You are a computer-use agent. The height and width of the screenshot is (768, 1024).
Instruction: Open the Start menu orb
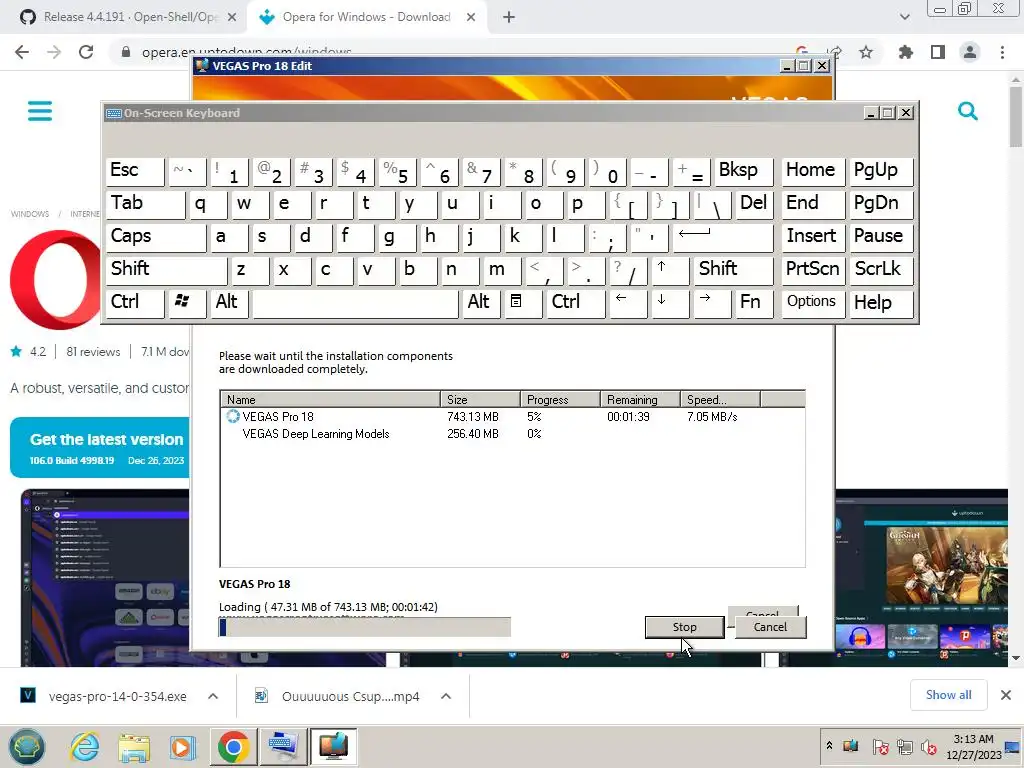[27, 746]
